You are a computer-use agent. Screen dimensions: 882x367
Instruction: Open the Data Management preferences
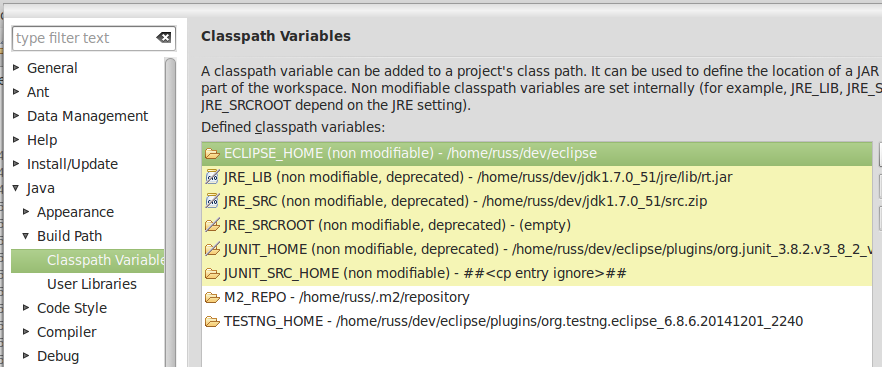pos(88,116)
